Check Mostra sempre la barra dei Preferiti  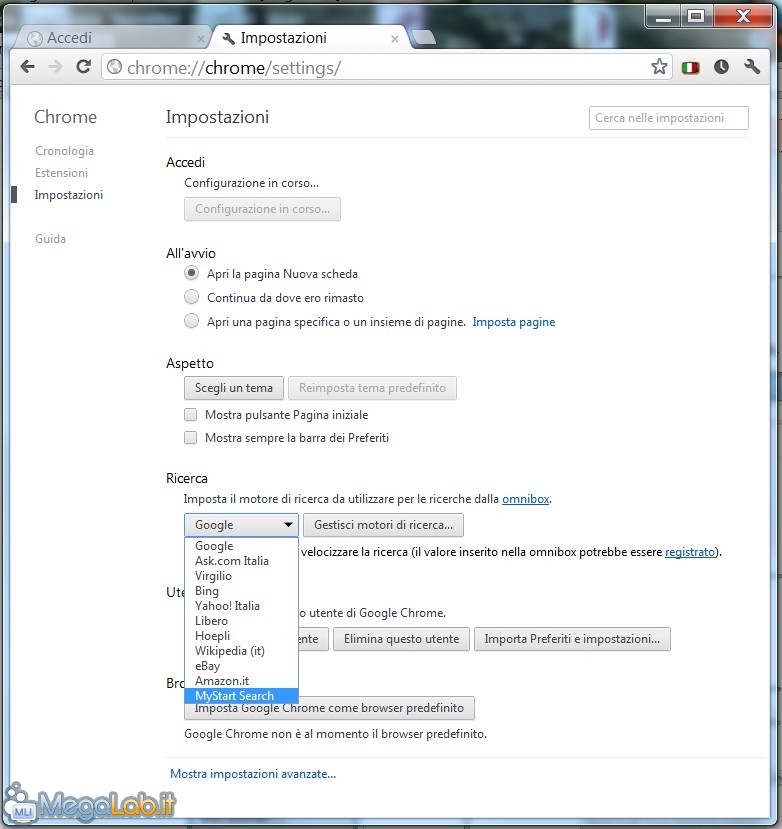191,438
